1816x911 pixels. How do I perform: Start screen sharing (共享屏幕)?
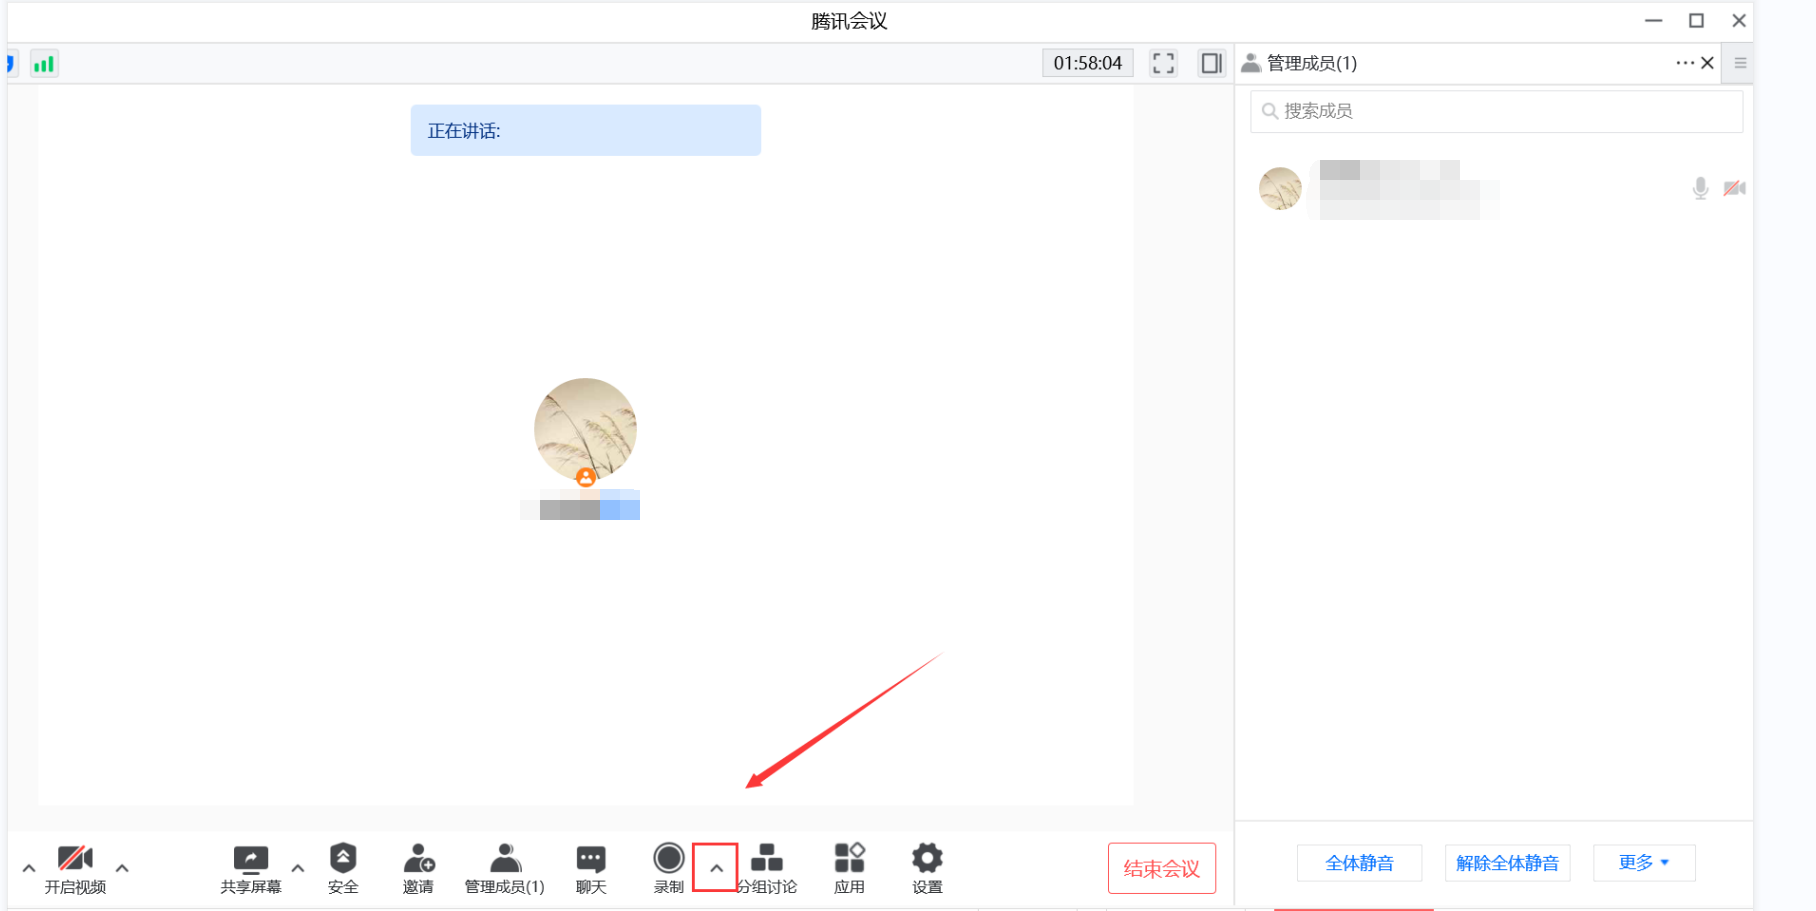click(x=250, y=869)
